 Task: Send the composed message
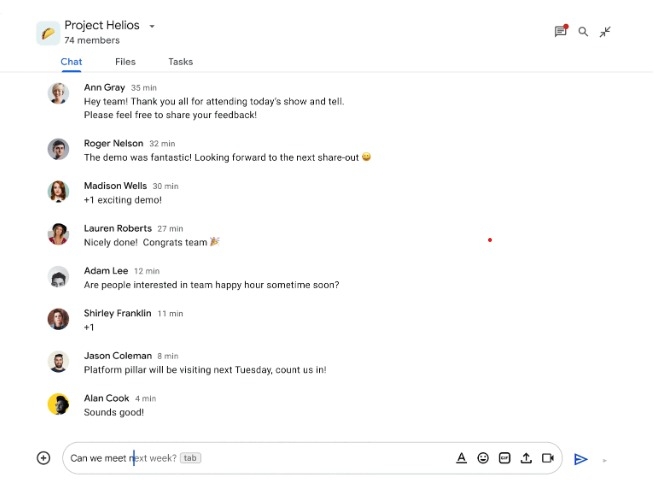580,459
